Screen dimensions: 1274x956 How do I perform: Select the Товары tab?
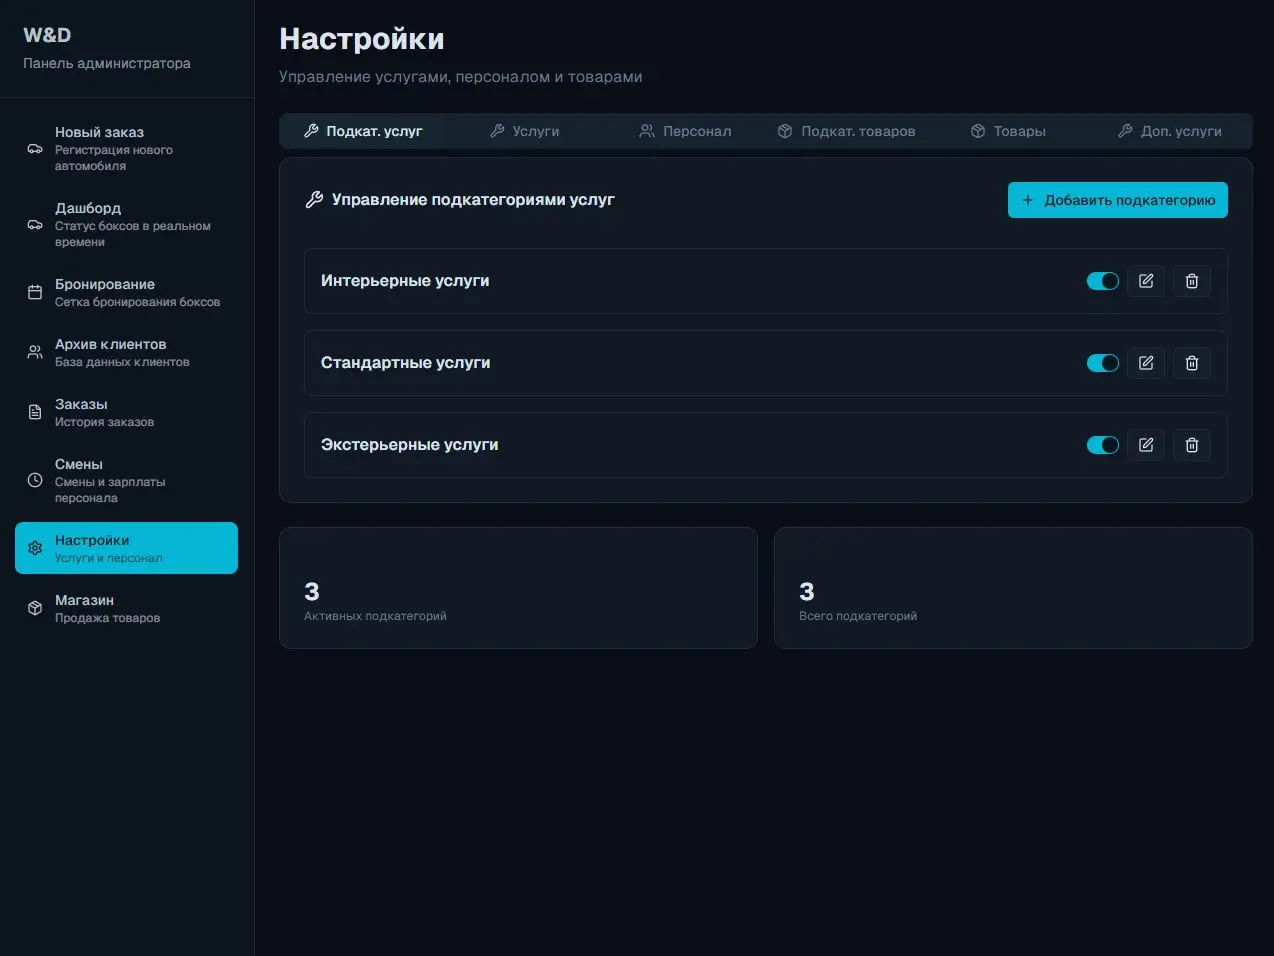pyautogui.click(x=1008, y=131)
